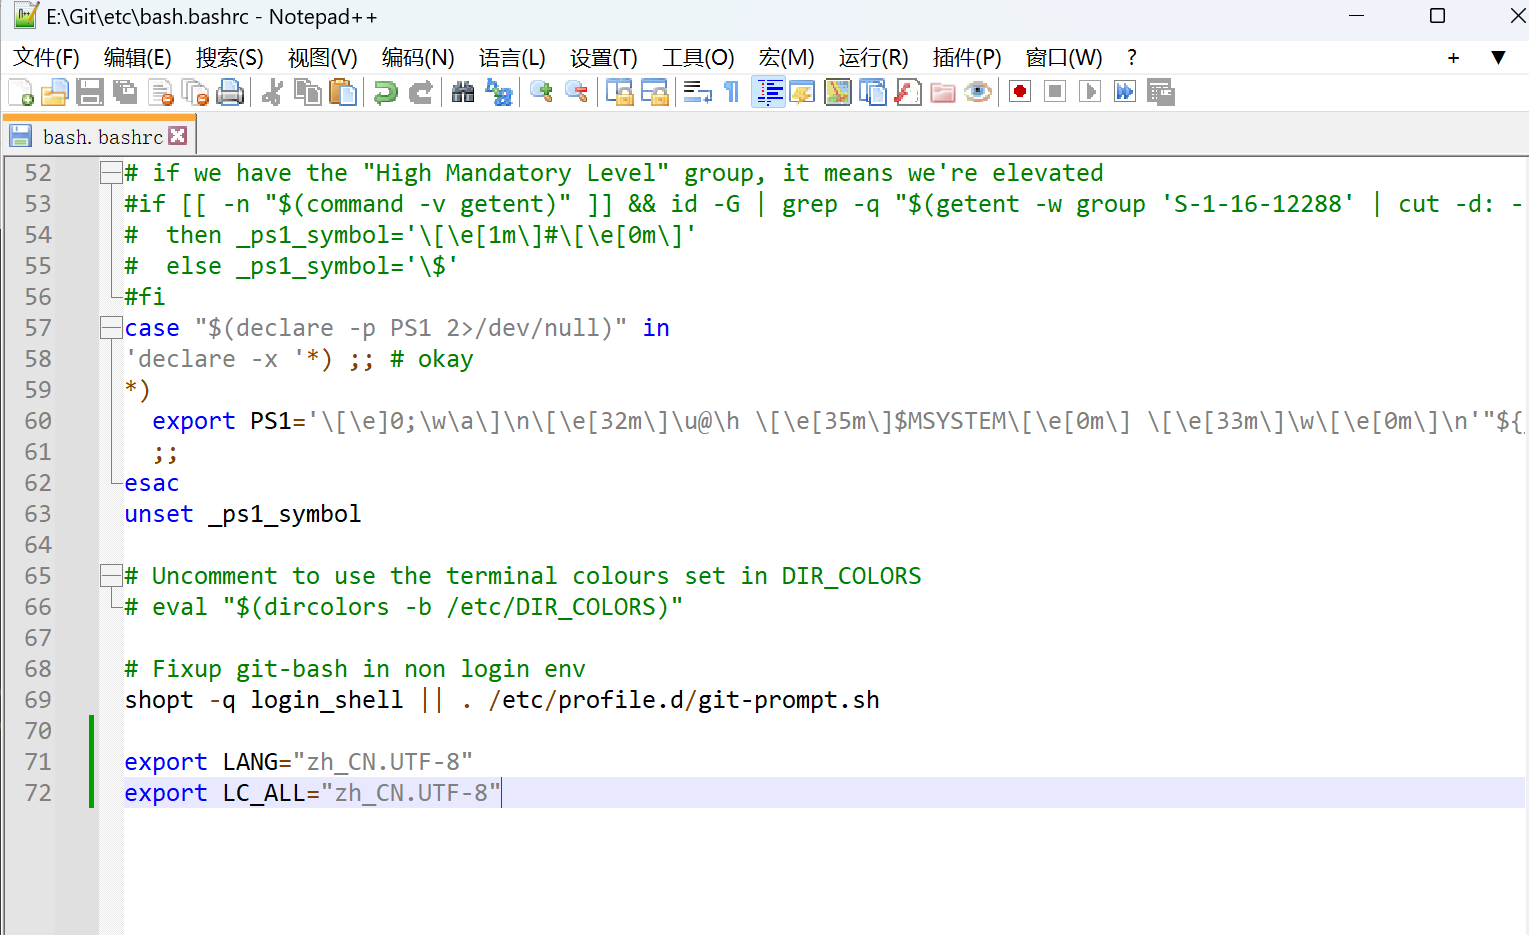Click line number 60 in the margin
The height and width of the screenshot is (935, 1529).
pyautogui.click(x=38, y=421)
